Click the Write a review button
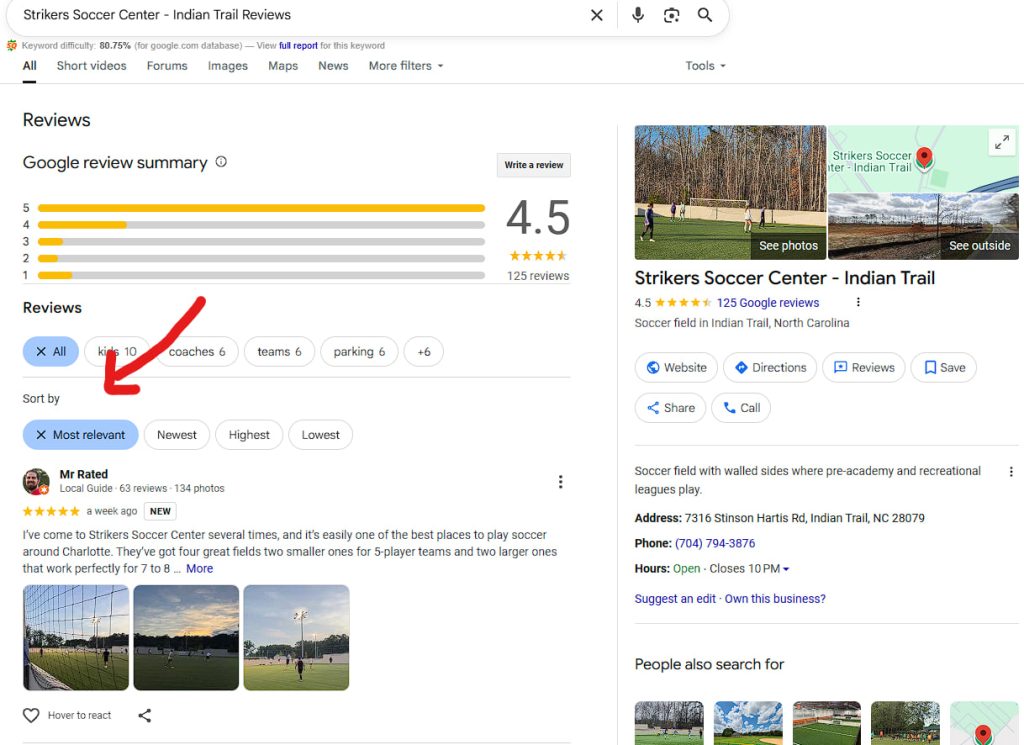Viewport: 1024px width, 745px height. [534, 165]
